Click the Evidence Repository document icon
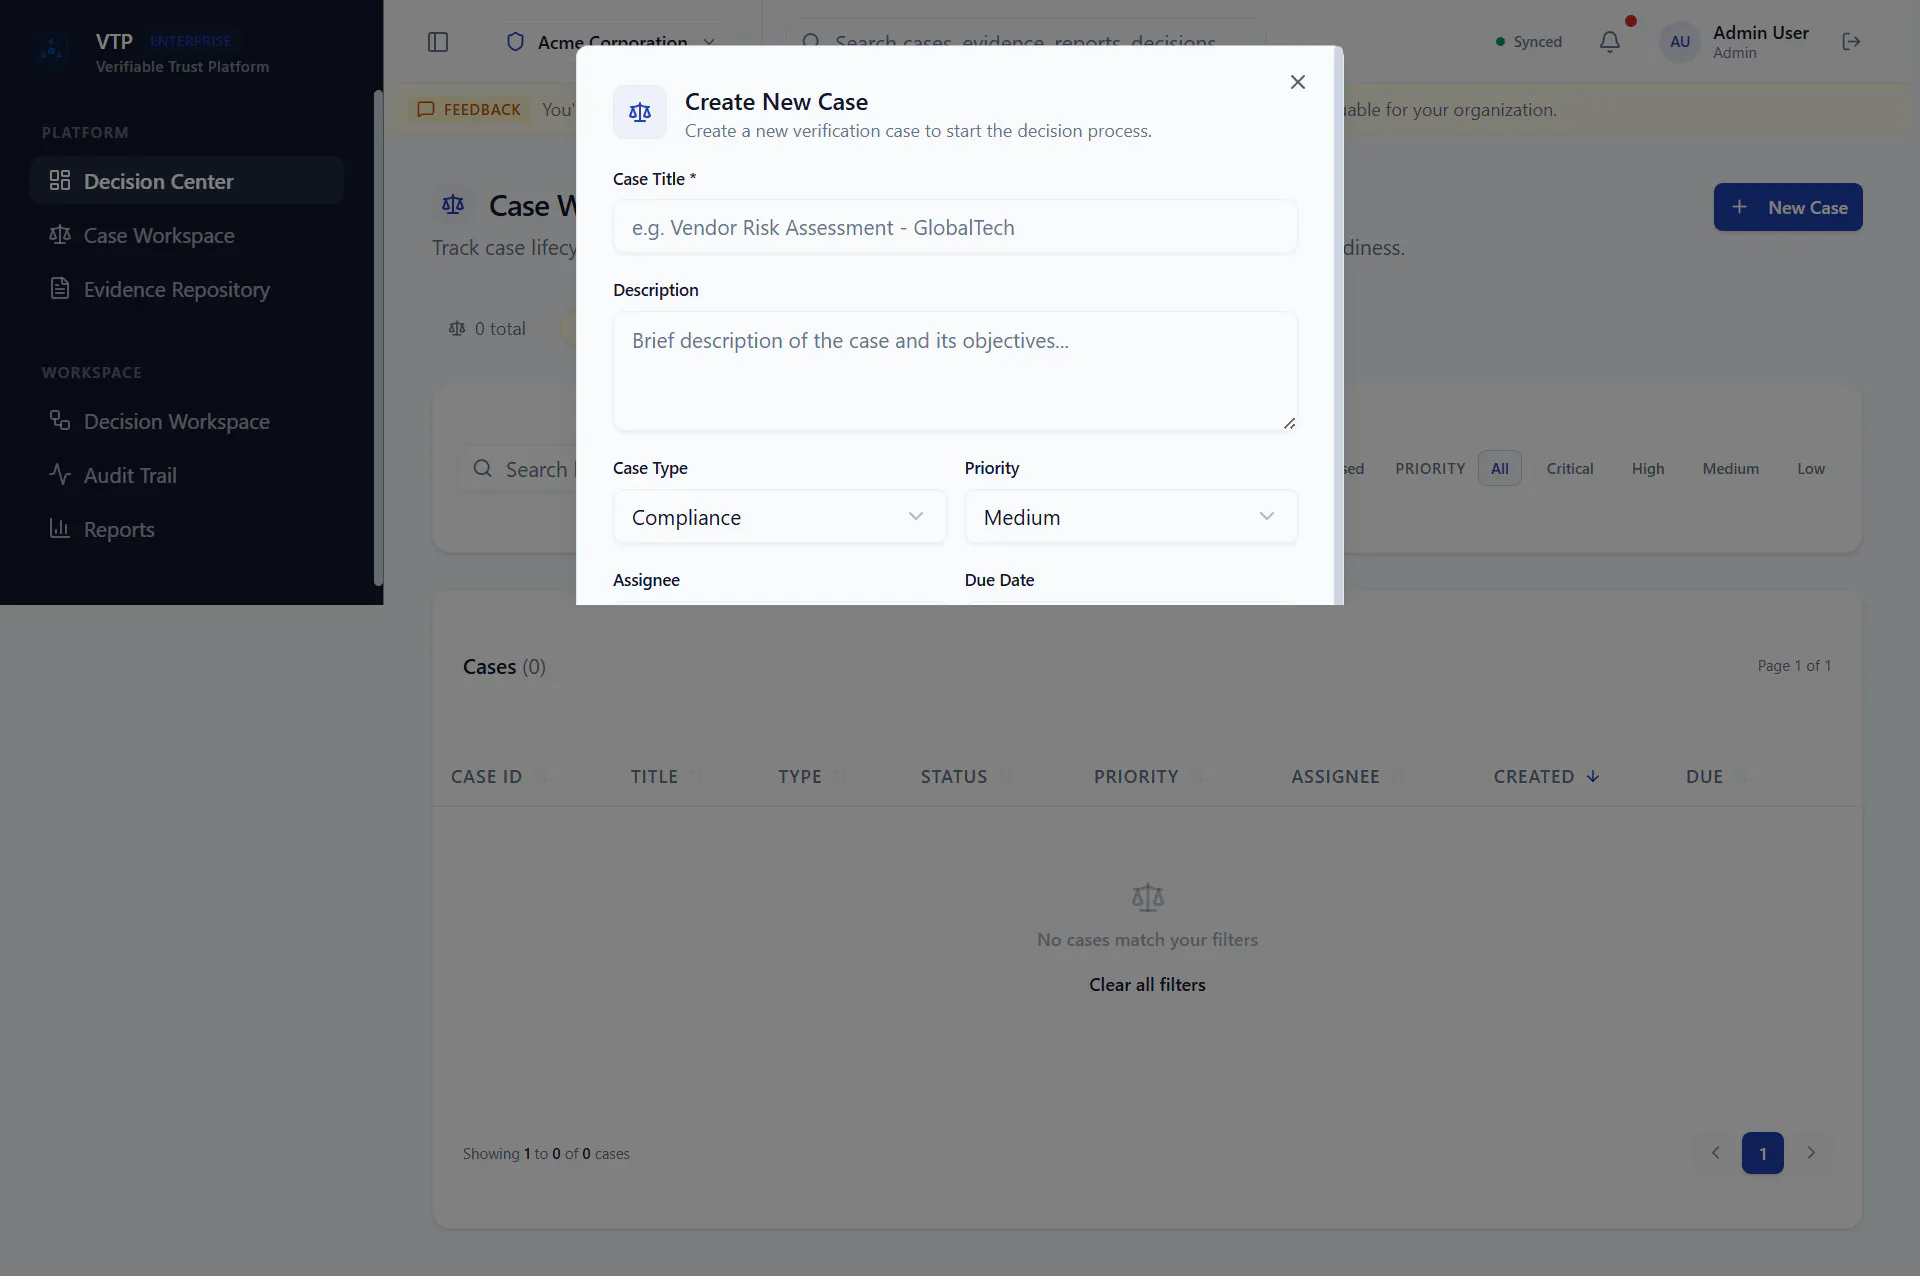Image resolution: width=1920 pixels, height=1276 pixels. [60, 288]
